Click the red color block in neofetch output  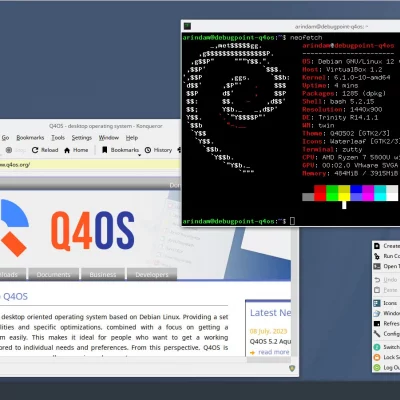(320, 193)
